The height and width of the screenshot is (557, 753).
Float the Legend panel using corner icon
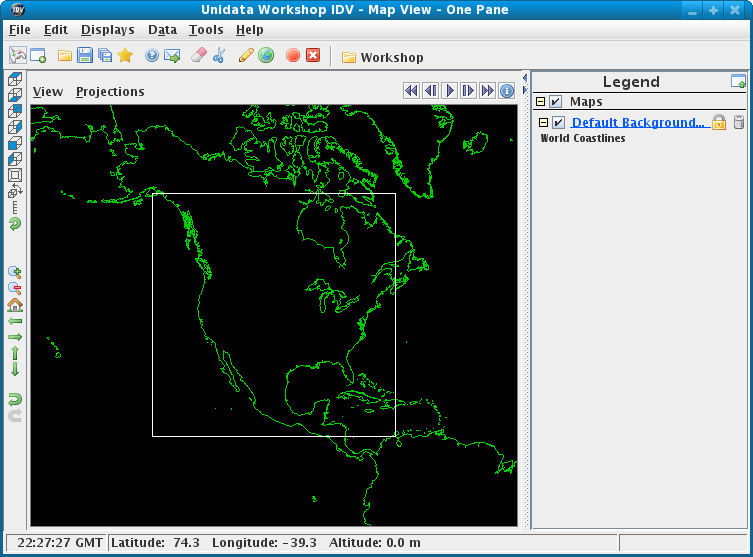pyautogui.click(x=738, y=82)
